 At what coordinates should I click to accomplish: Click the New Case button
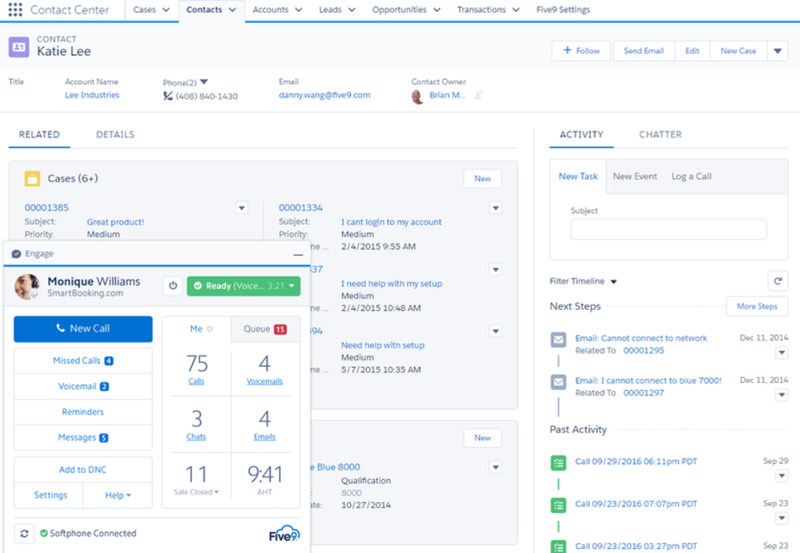pyautogui.click(x=738, y=51)
